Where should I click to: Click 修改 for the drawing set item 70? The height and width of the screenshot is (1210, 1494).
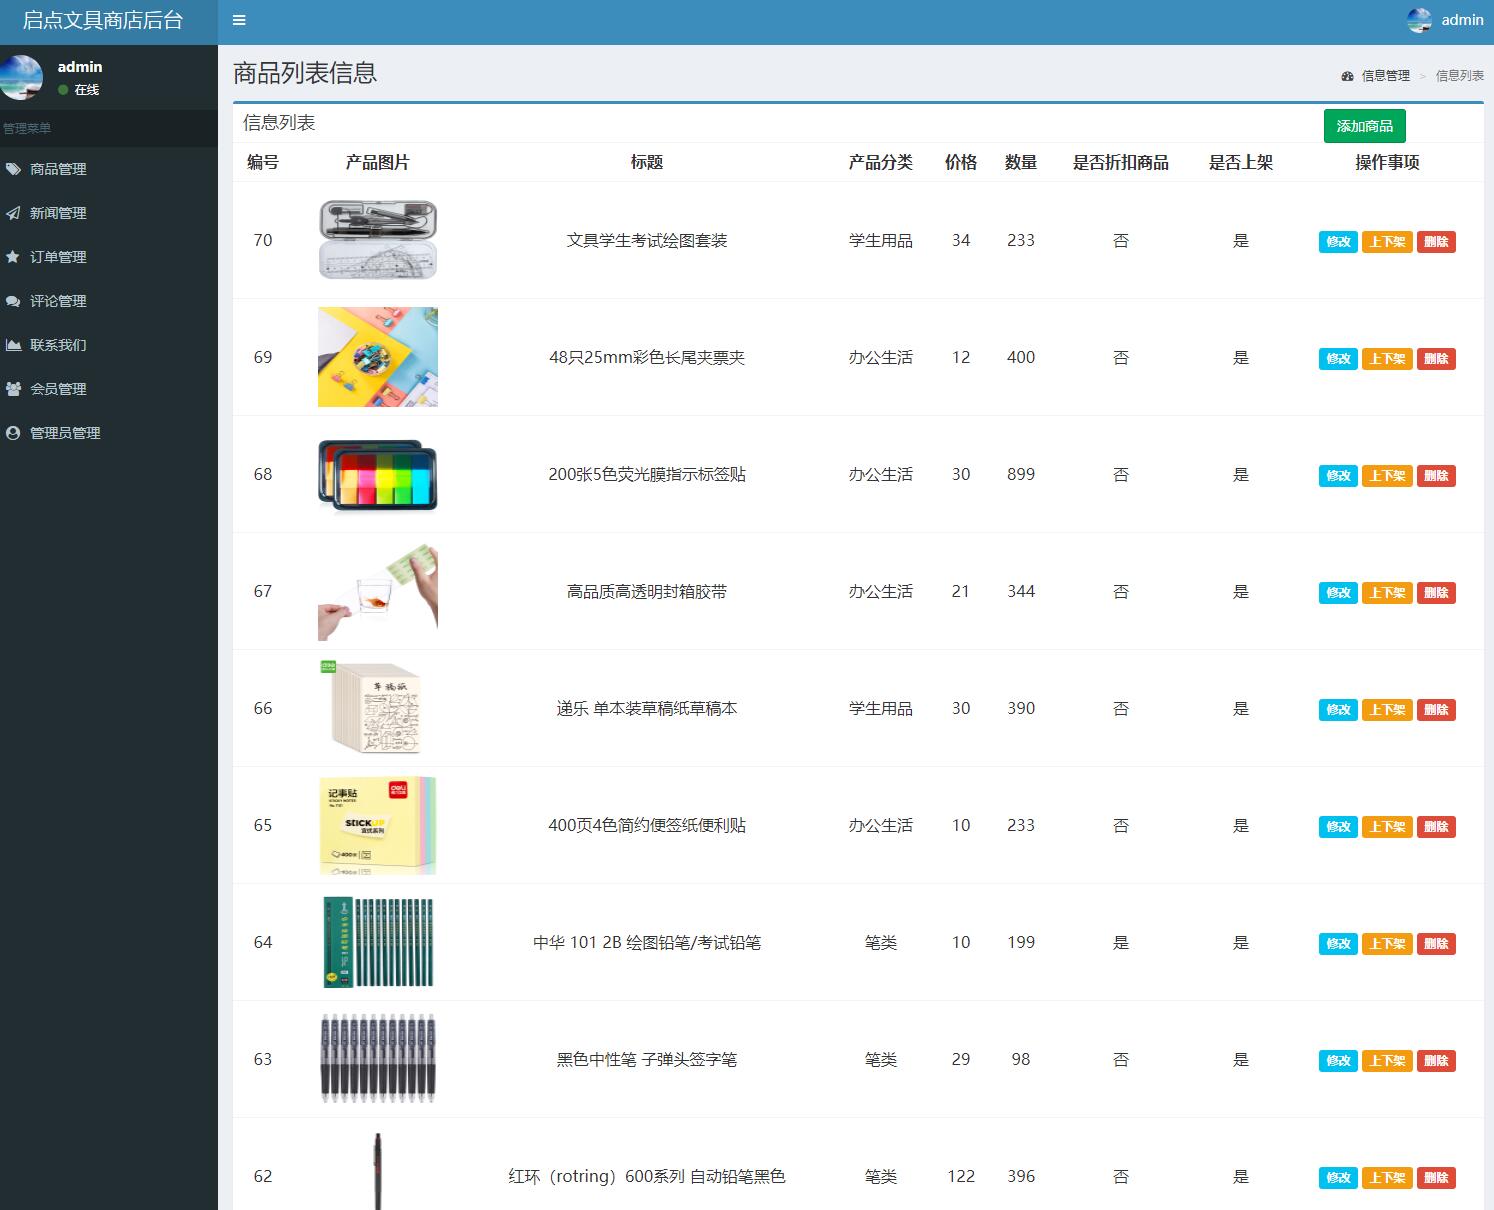pos(1337,241)
